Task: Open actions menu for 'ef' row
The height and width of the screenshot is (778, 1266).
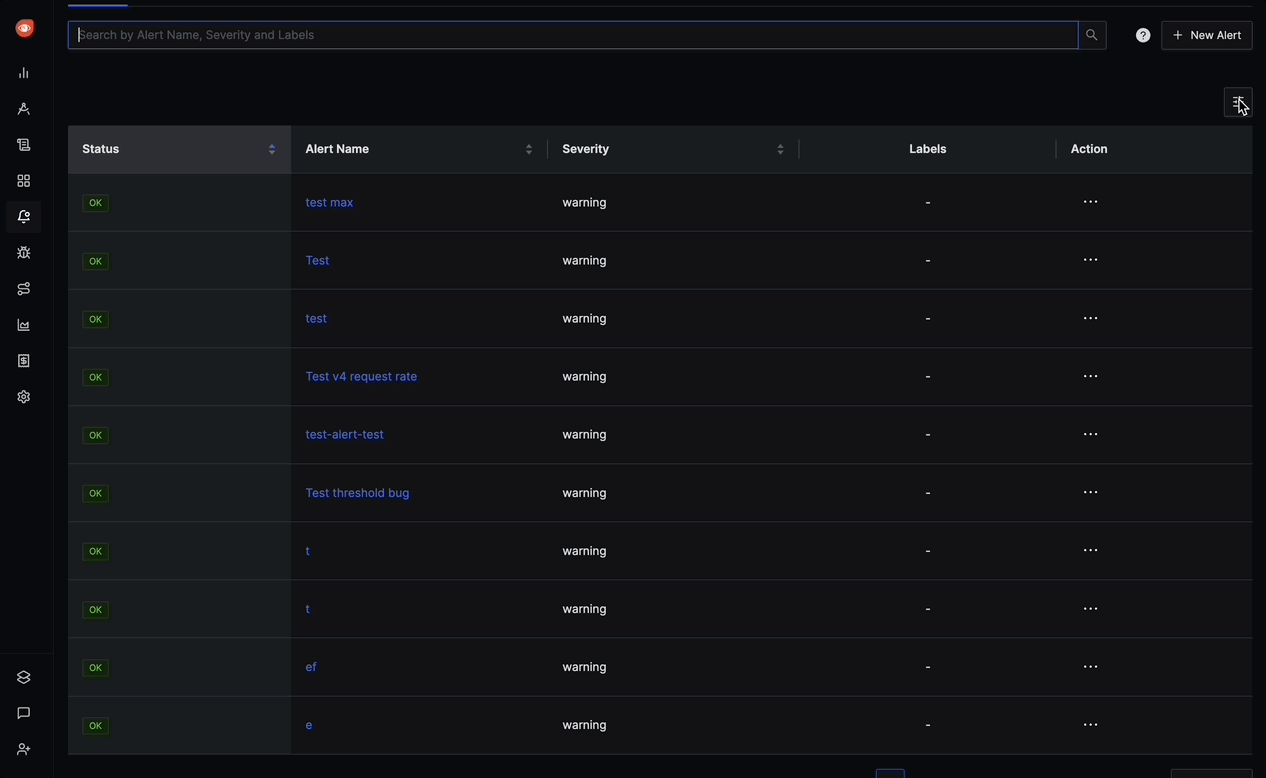Action: (x=1090, y=667)
